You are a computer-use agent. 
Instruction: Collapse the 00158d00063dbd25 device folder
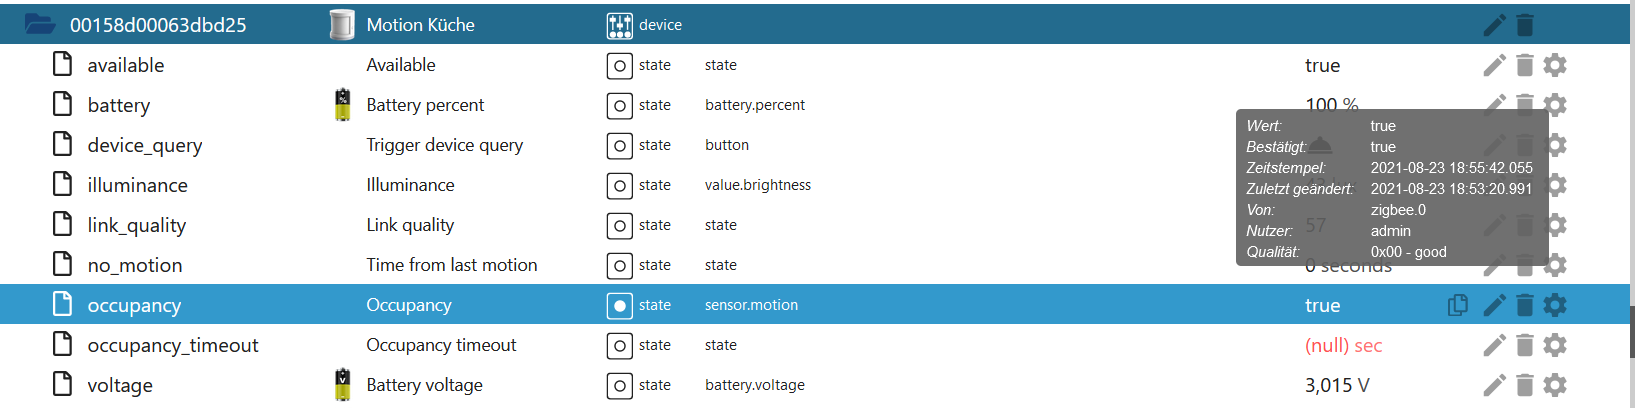[39, 24]
